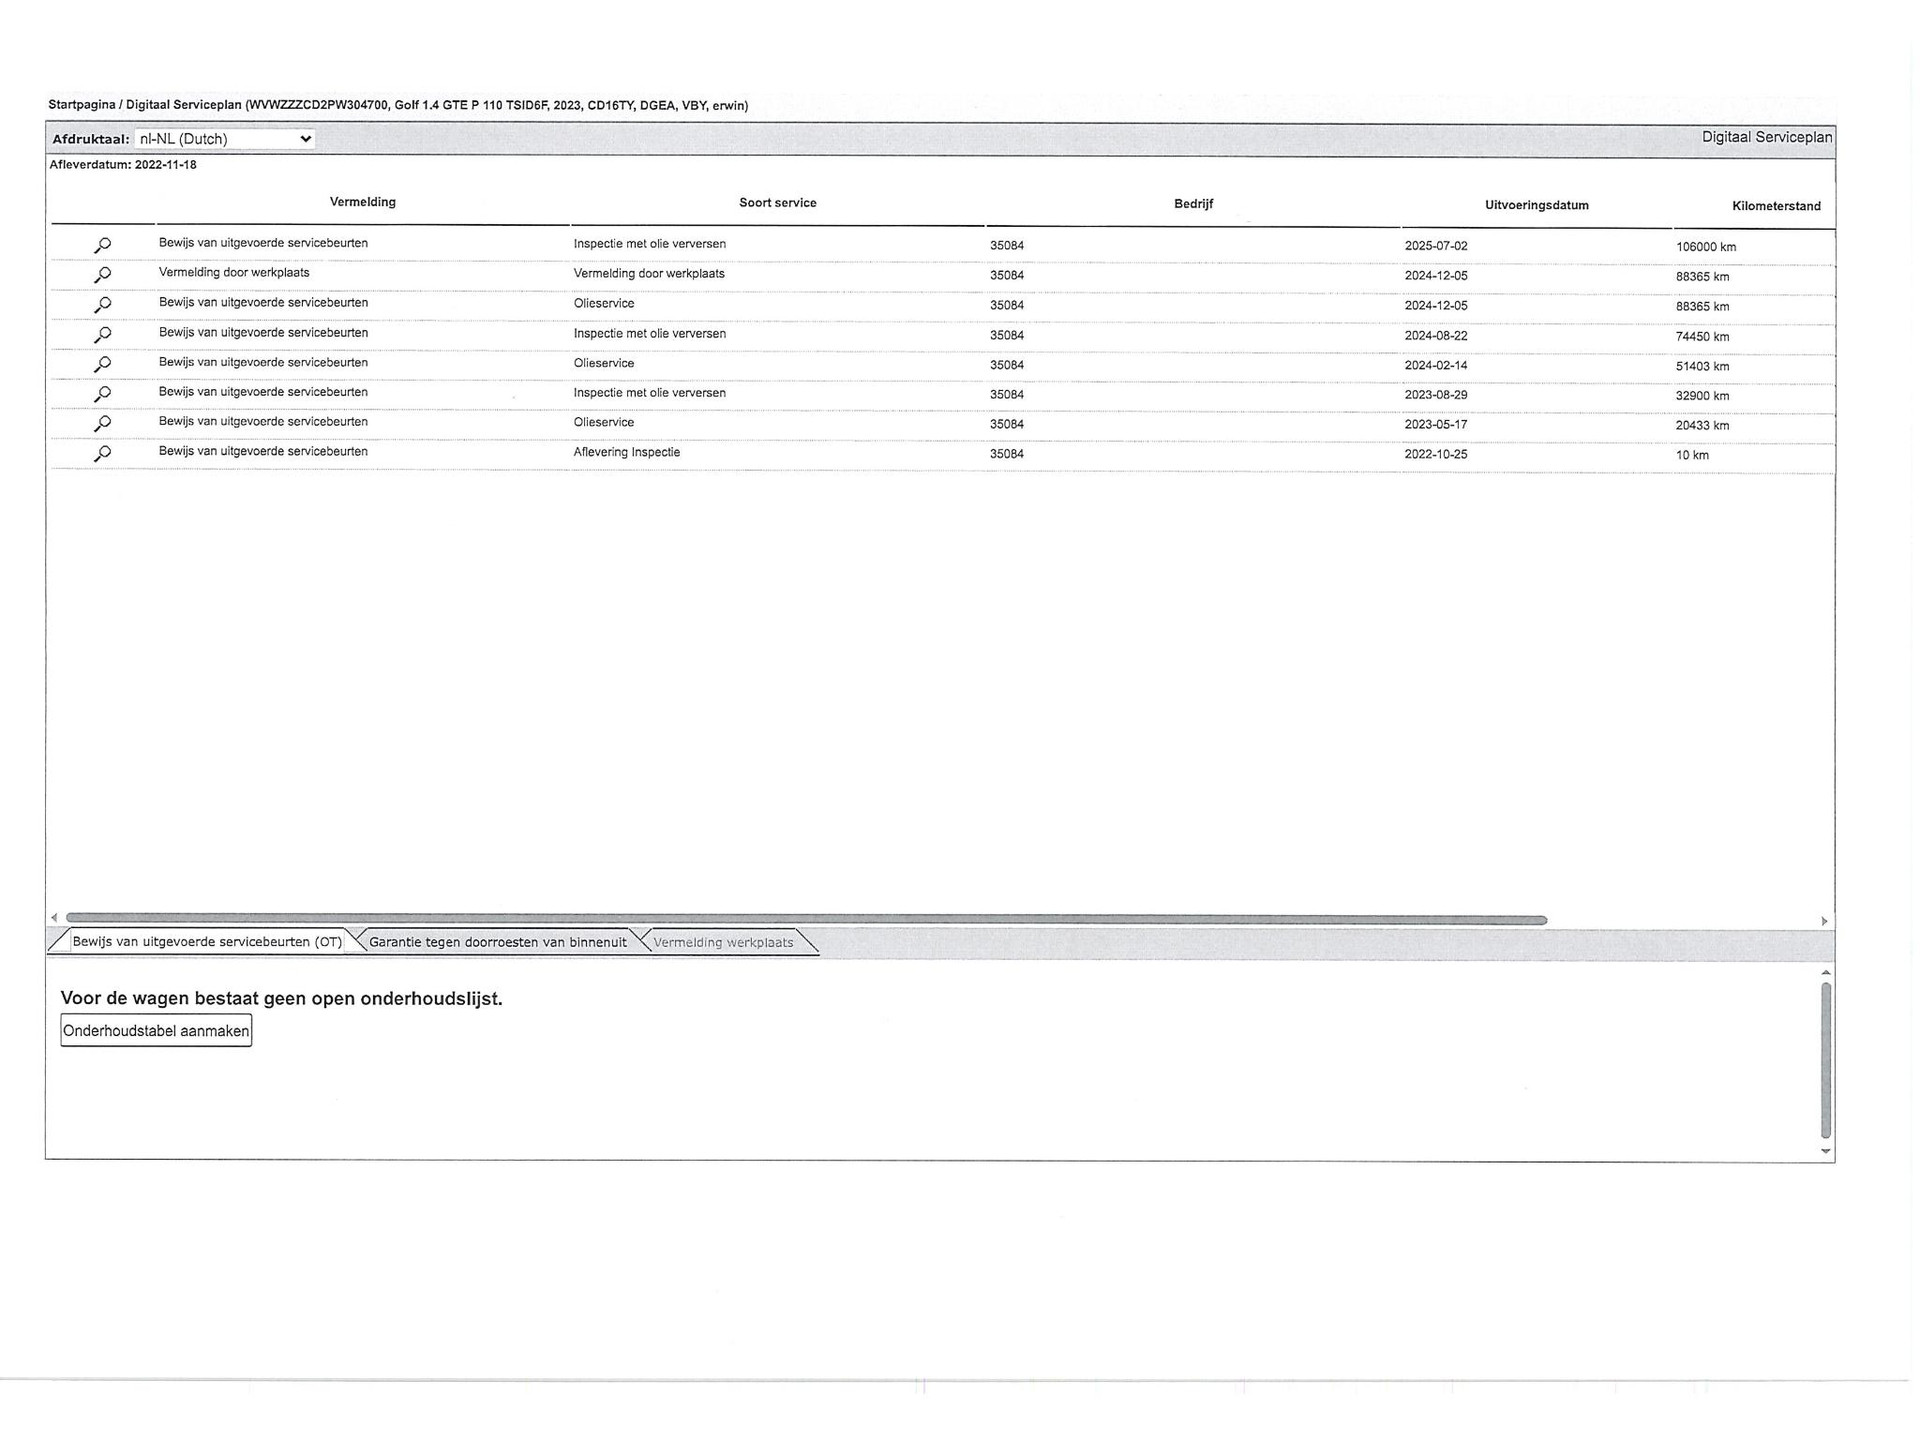1920x1440 pixels.
Task: Open magnifier icon for 88365 km Olieservice row
Action: click(102, 304)
